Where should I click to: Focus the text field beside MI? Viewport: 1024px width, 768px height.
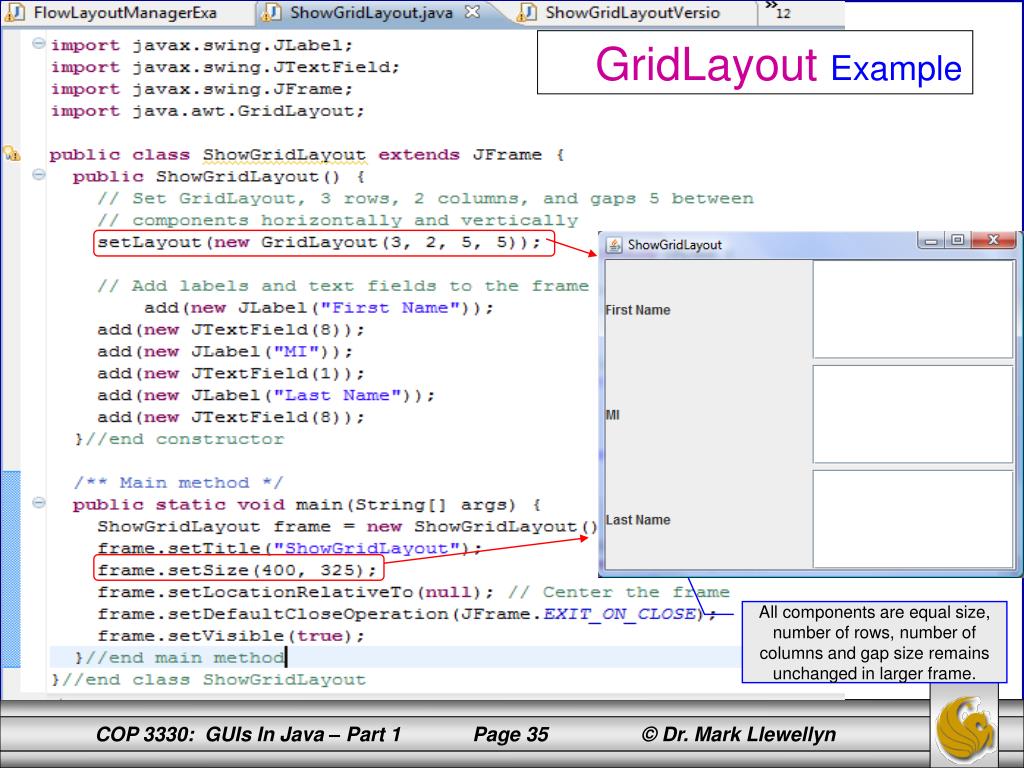913,414
